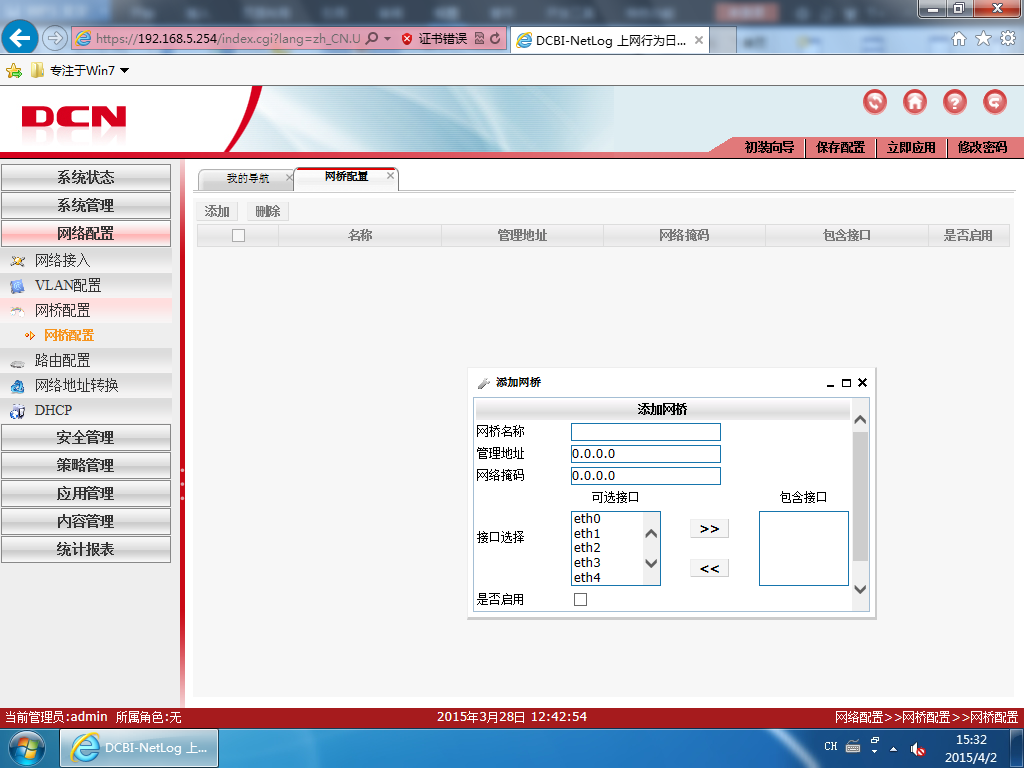Click the keyboard icon in system tray
The height and width of the screenshot is (768, 1024).
pos(853,746)
